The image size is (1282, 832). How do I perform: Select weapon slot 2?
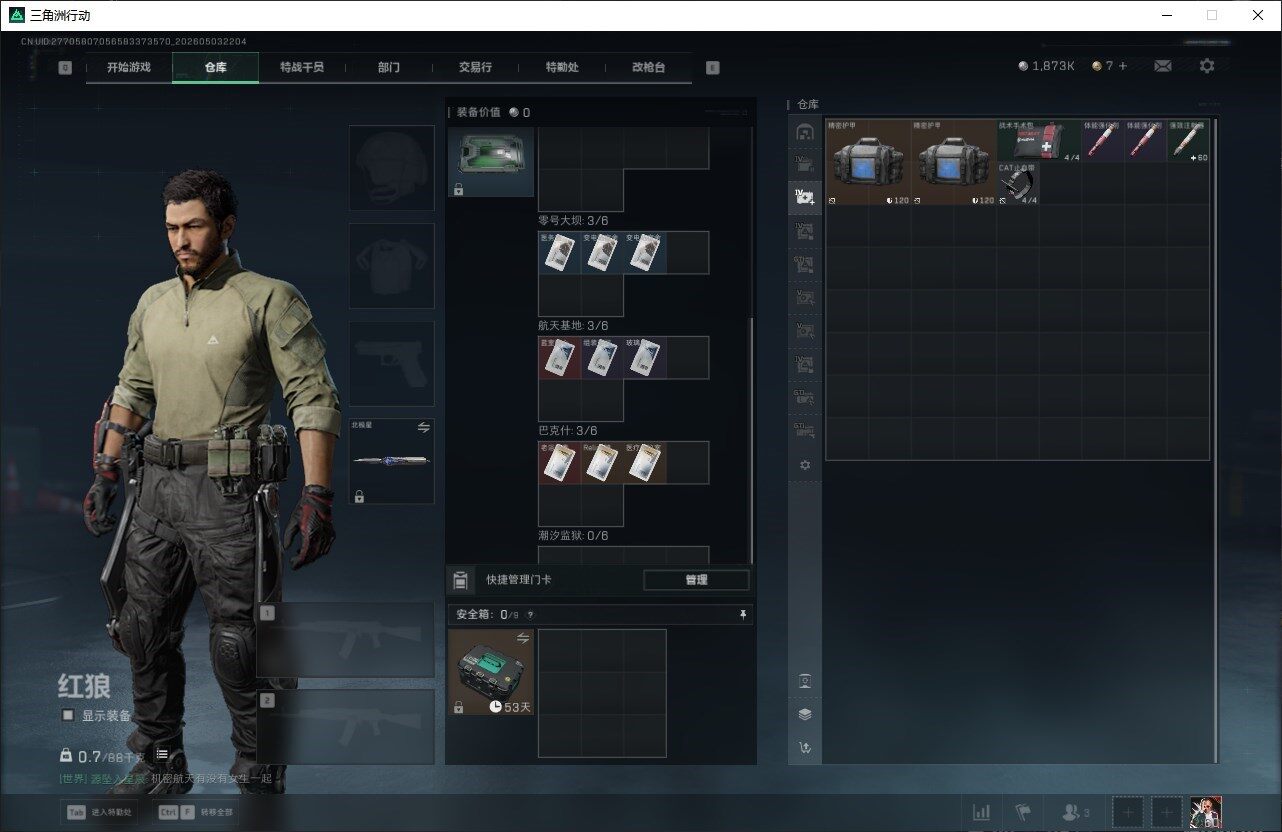click(346, 727)
